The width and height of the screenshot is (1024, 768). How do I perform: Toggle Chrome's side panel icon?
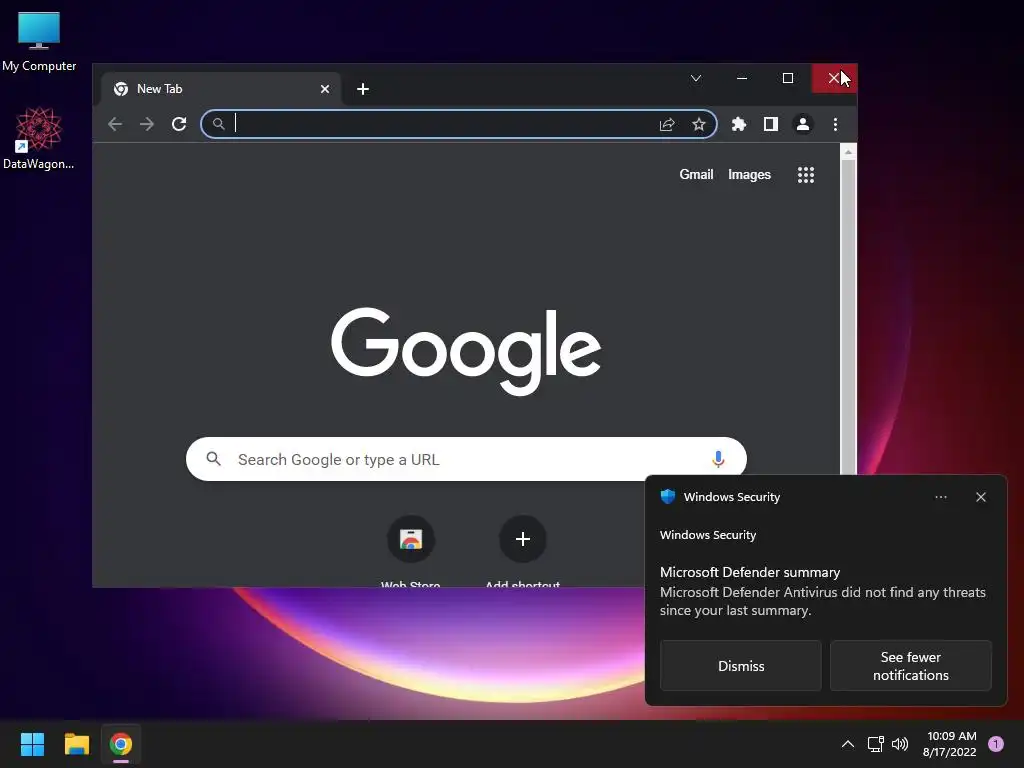point(771,124)
